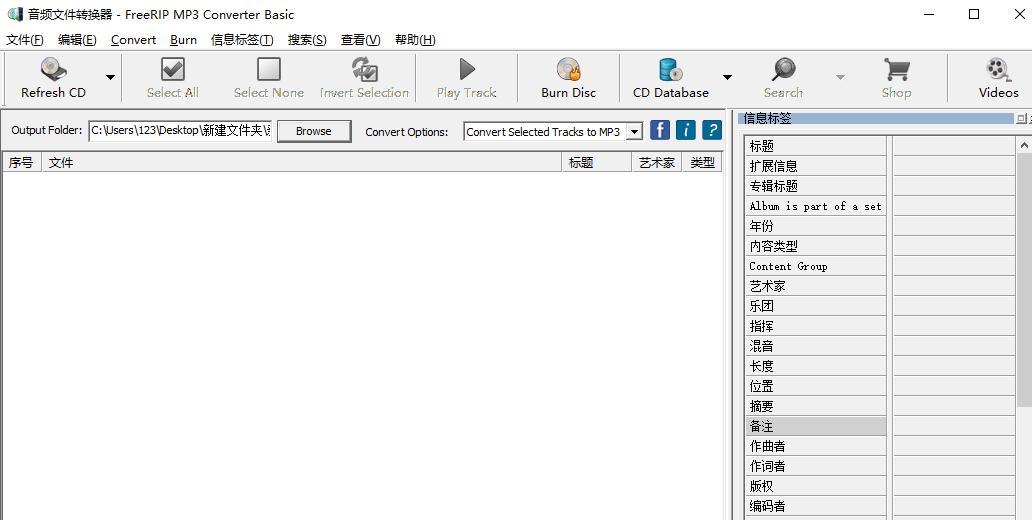Open the 帮助(H) menu

(x=415, y=39)
